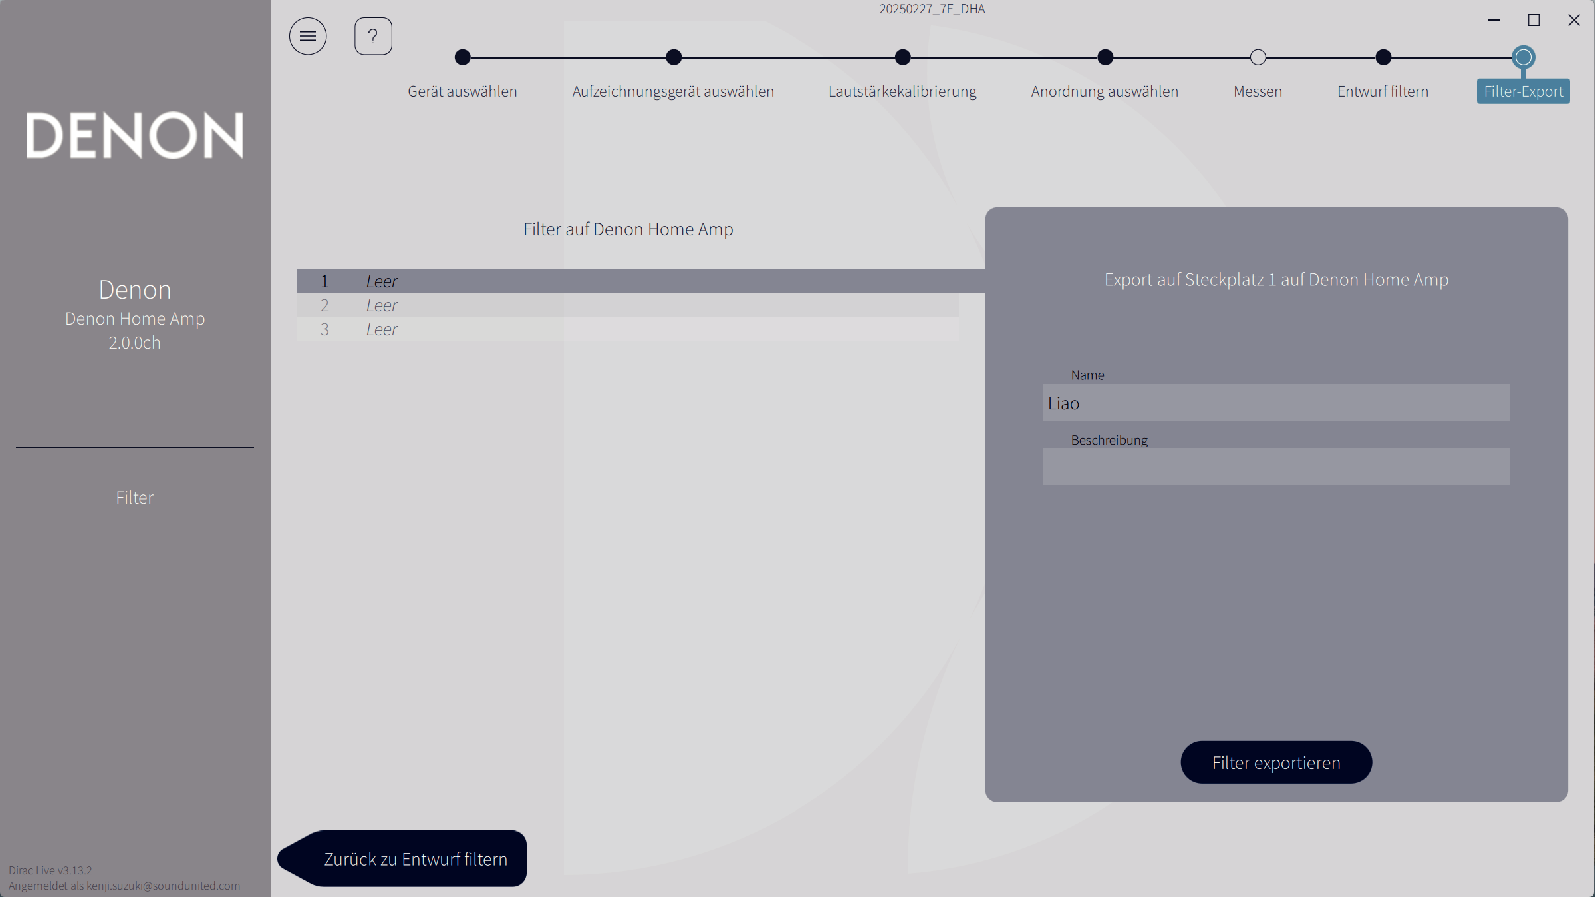Select the Filter-Export step label
This screenshot has width=1595, height=897.
point(1523,91)
